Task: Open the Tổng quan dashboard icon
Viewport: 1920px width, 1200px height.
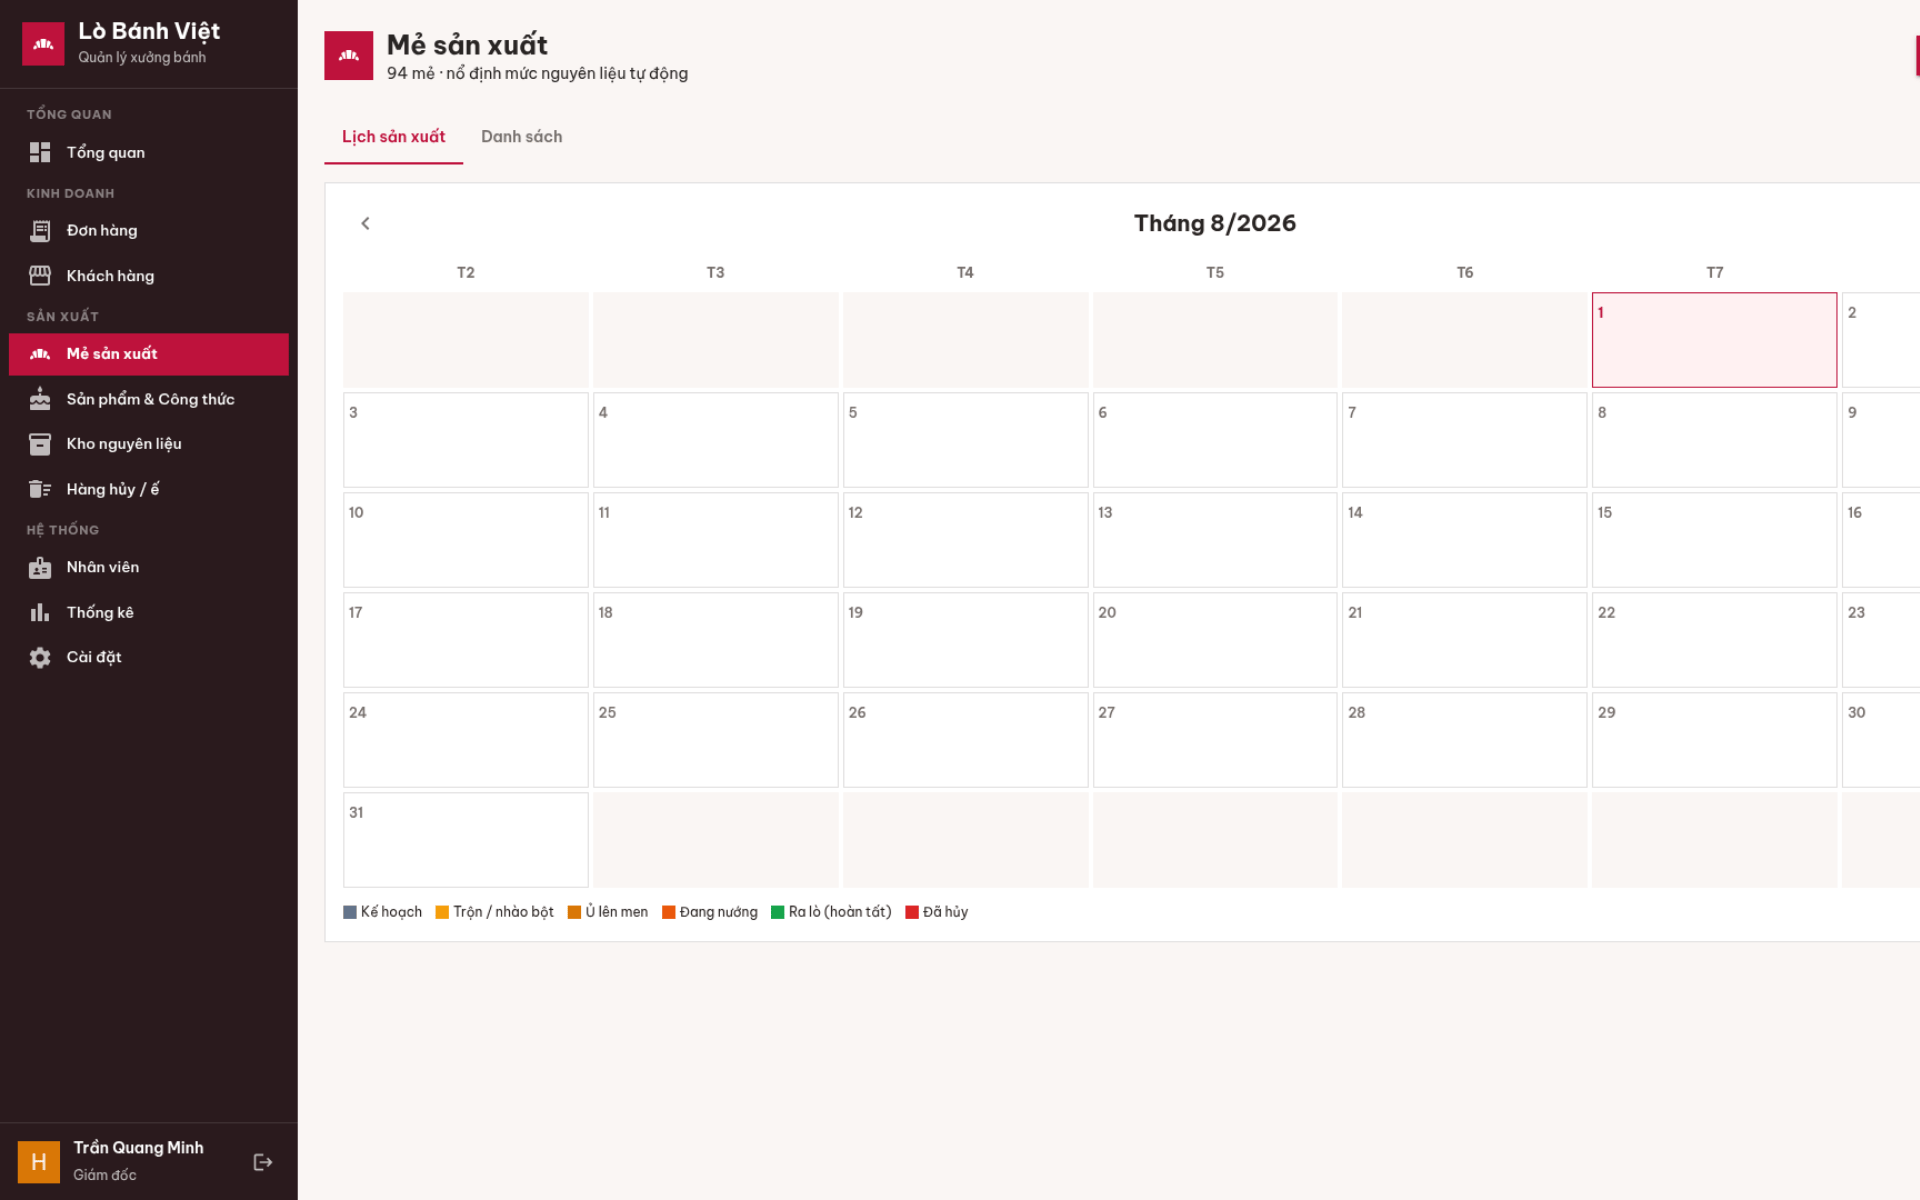Action: point(40,152)
